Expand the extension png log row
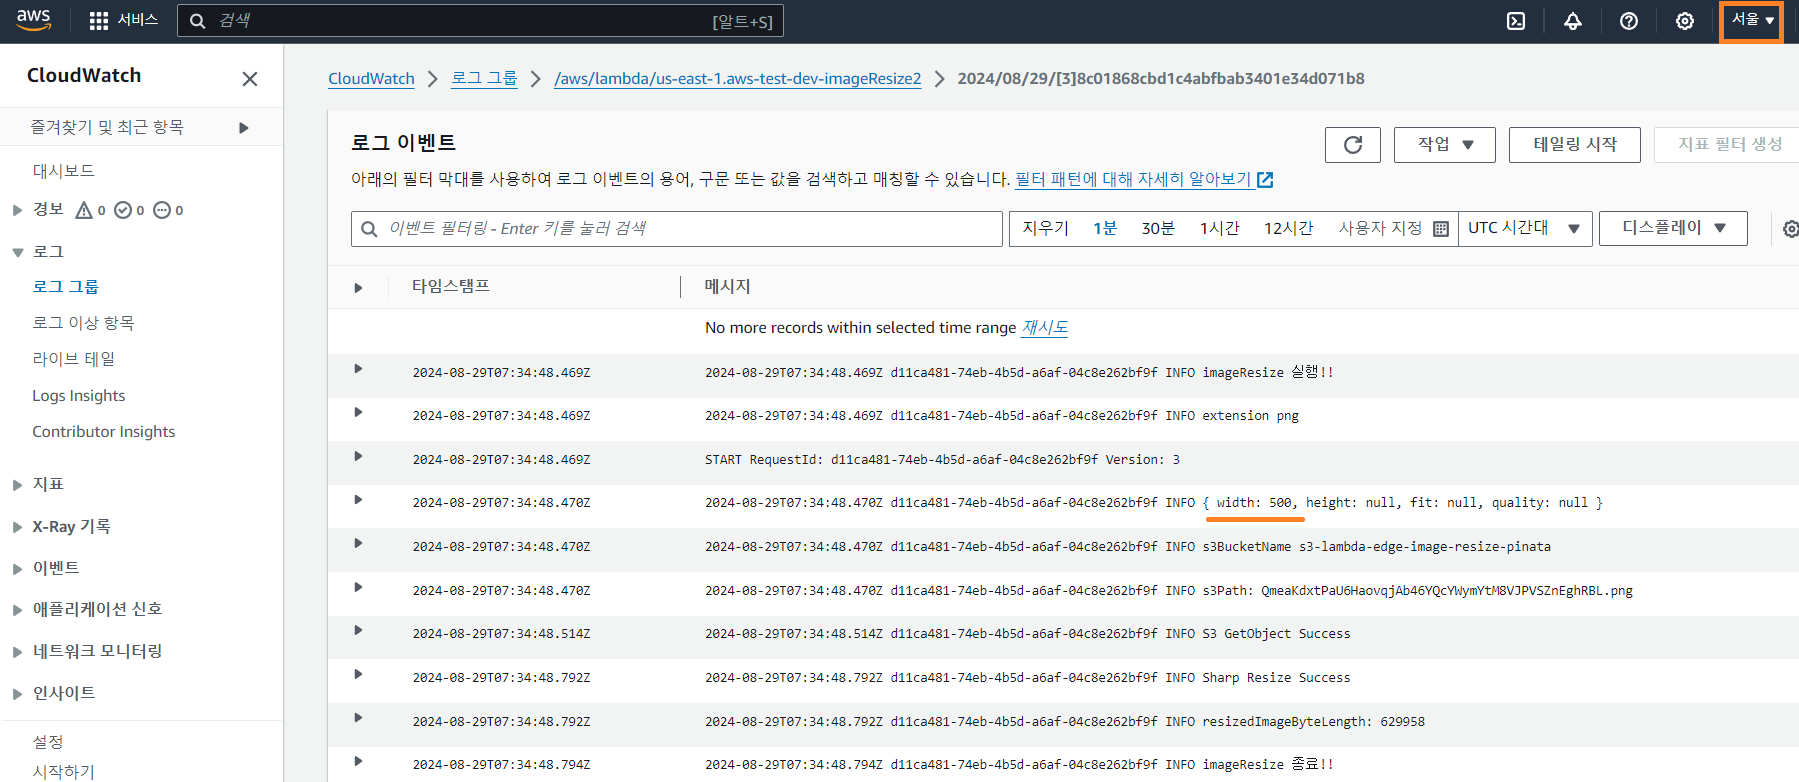Image resolution: width=1799 pixels, height=782 pixels. click(358, 412)
